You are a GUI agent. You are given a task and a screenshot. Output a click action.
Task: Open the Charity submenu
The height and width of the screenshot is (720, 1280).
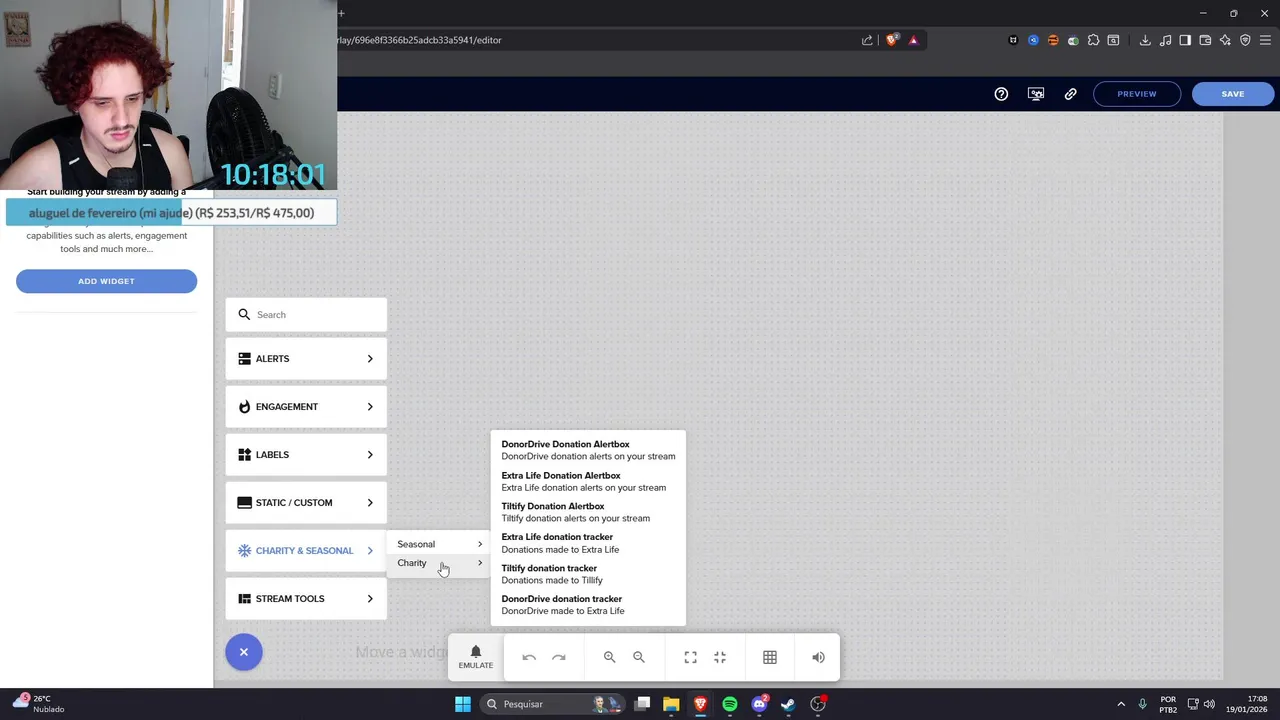(439, 563)
